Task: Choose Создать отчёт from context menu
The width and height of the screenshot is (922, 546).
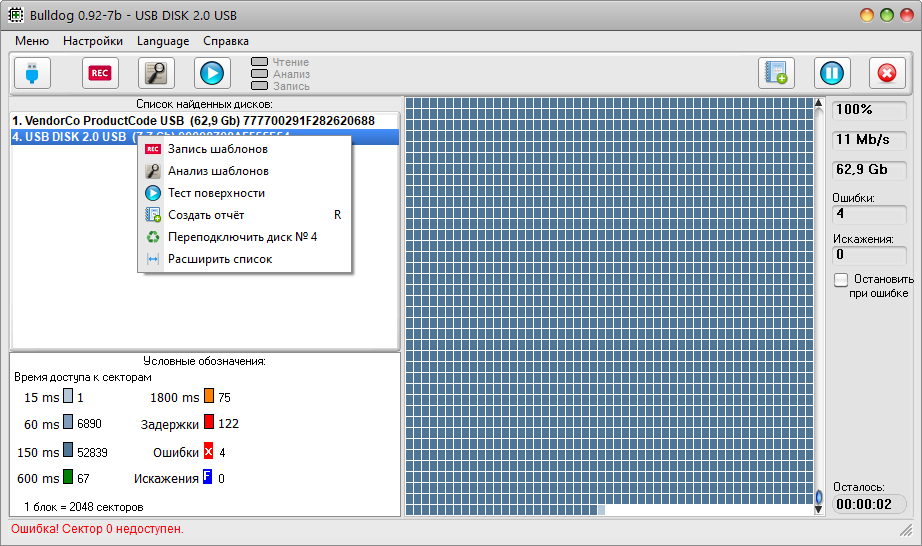Action: coord(245,215)
